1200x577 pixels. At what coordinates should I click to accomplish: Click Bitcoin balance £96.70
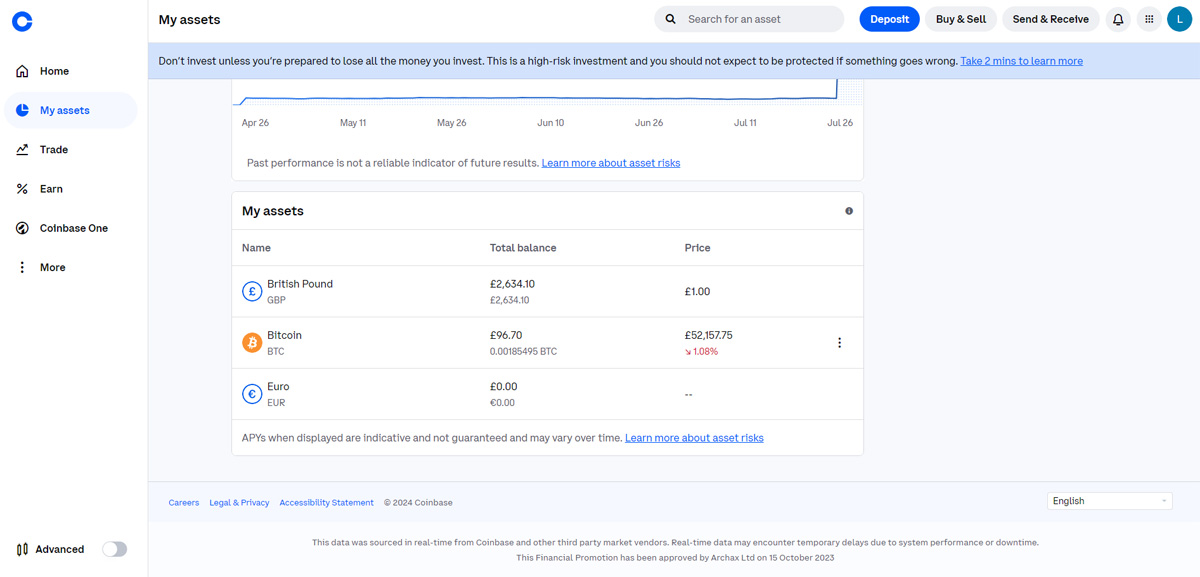click(506, 335)
